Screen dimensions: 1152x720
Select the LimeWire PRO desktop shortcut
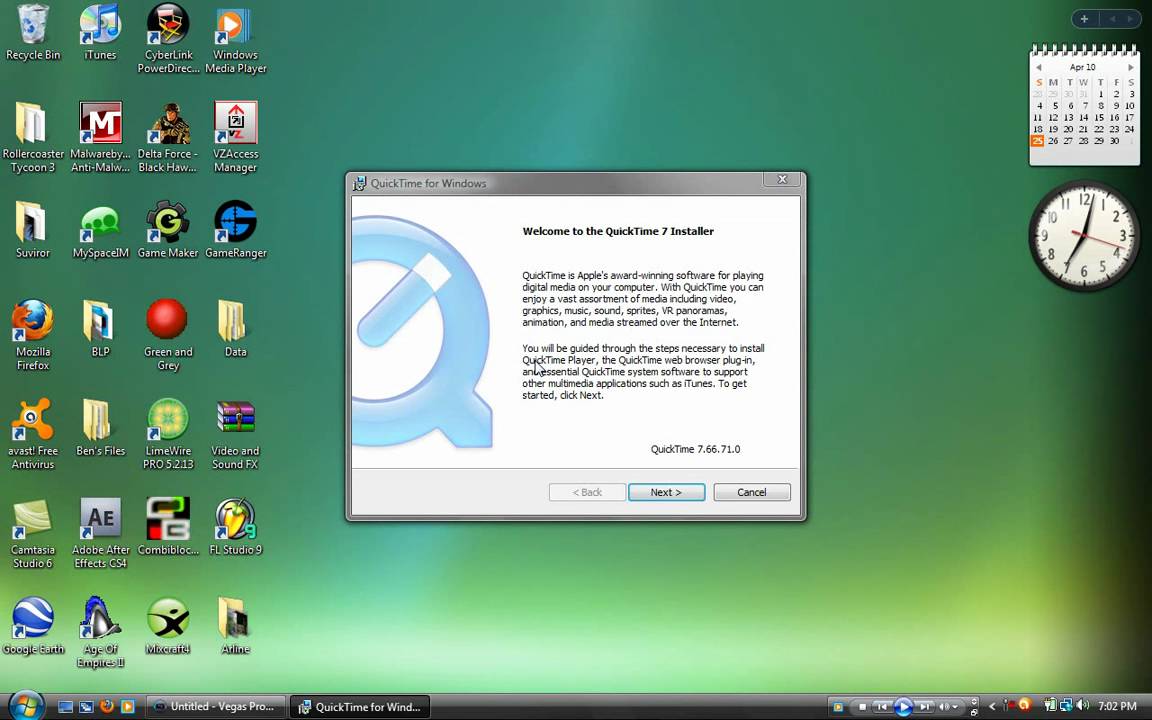pos(168,435)
